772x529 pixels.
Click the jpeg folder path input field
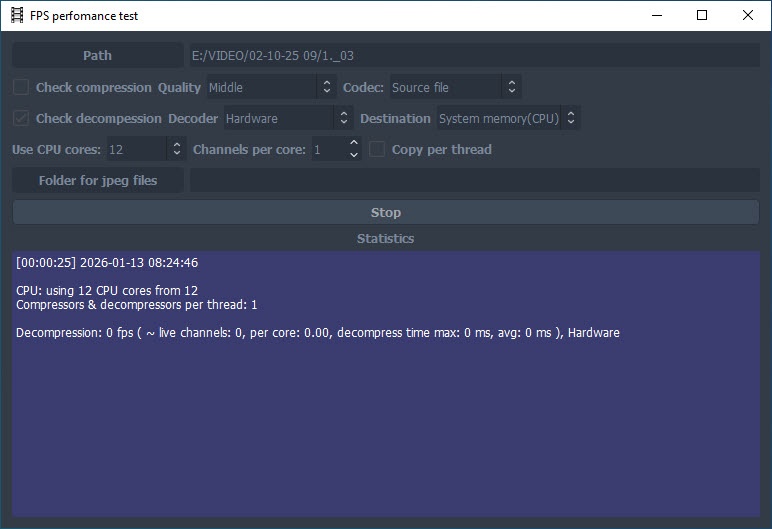[475, 180]
